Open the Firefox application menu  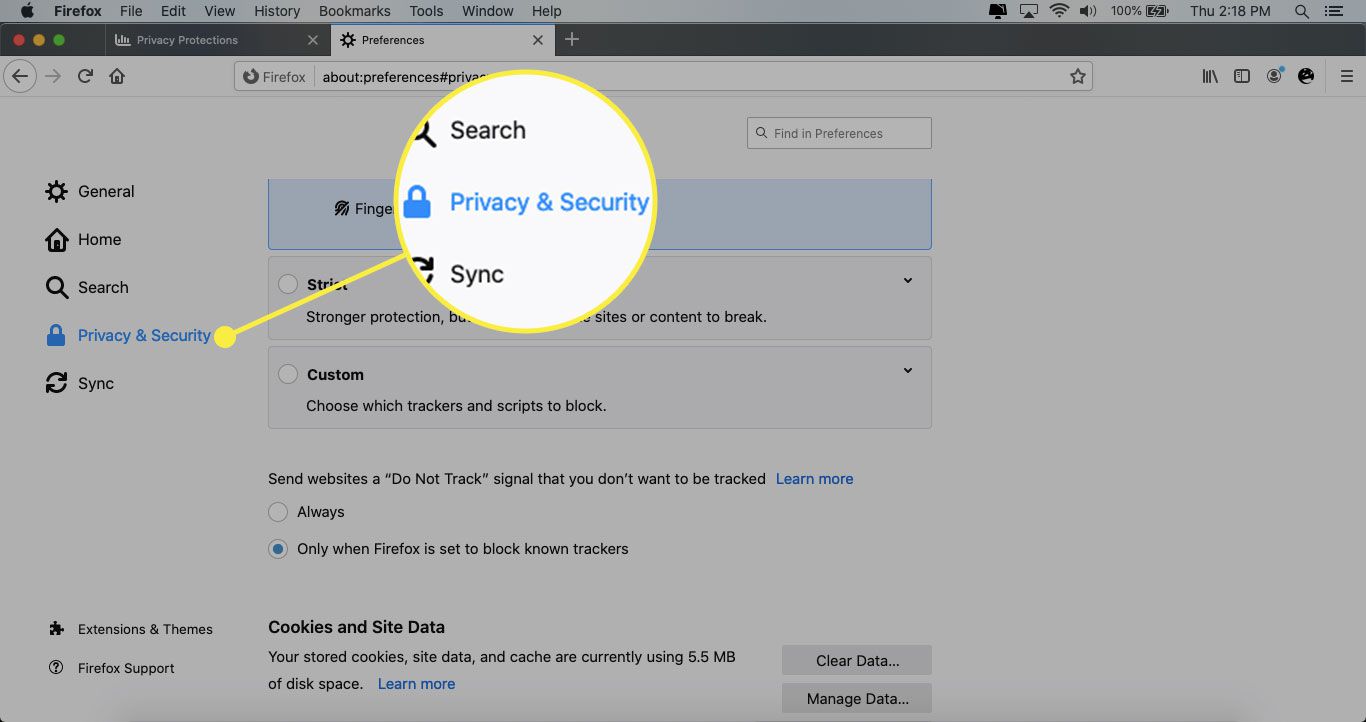(x=80, y=11)
